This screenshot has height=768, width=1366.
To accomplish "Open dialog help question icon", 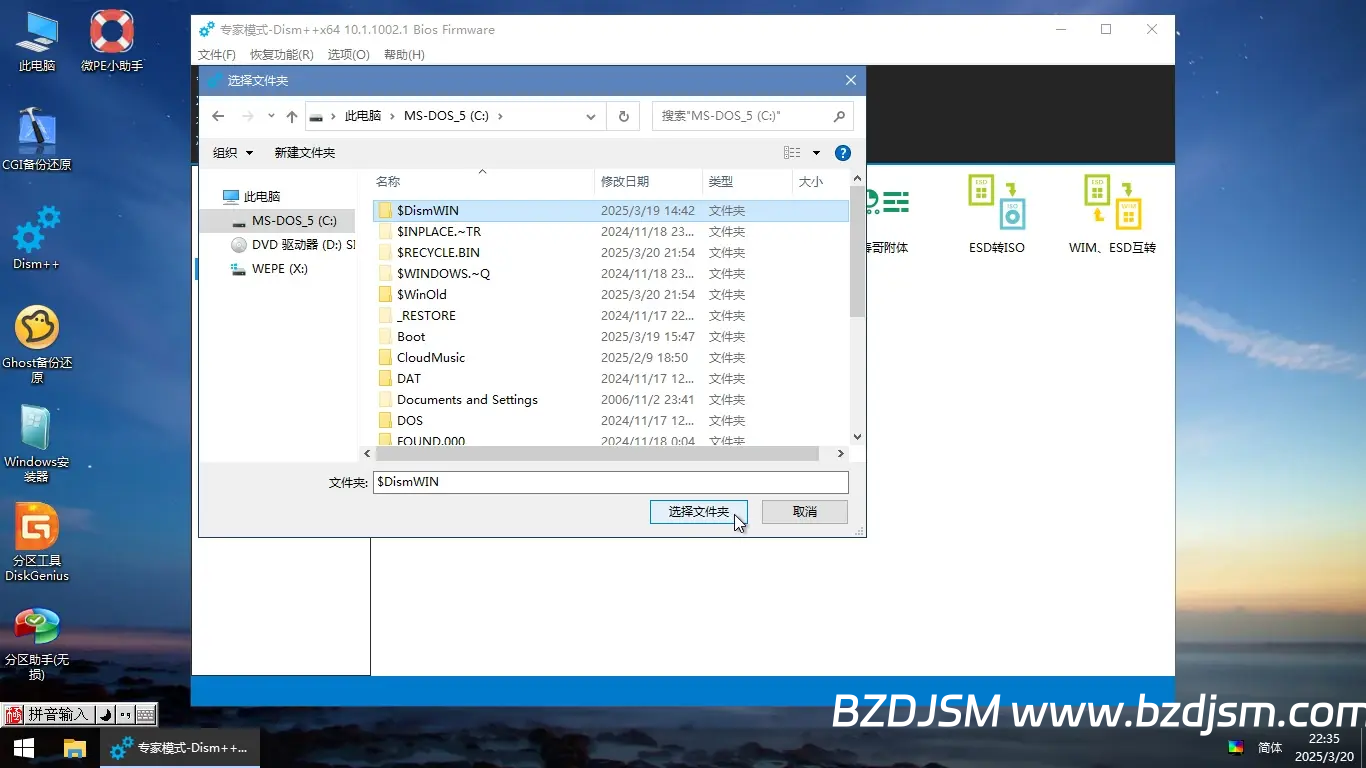I will coord(843,153).
